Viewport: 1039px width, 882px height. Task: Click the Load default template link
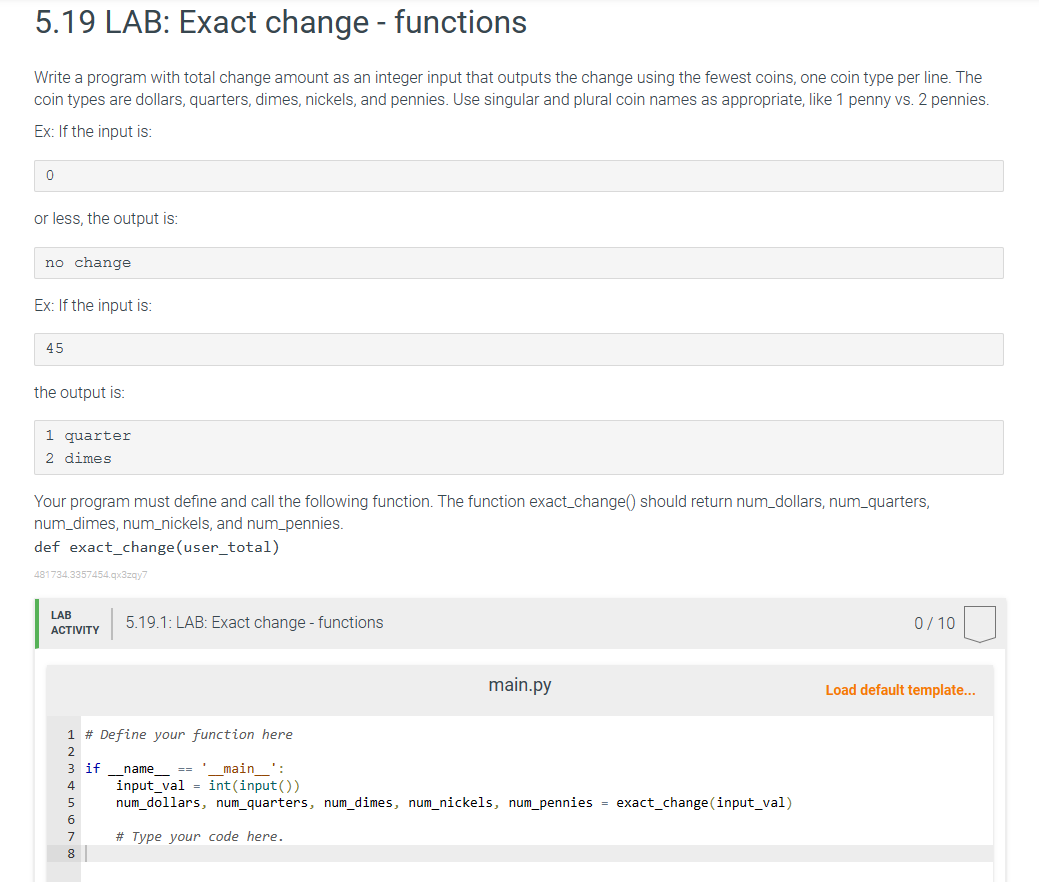(900, 690)
